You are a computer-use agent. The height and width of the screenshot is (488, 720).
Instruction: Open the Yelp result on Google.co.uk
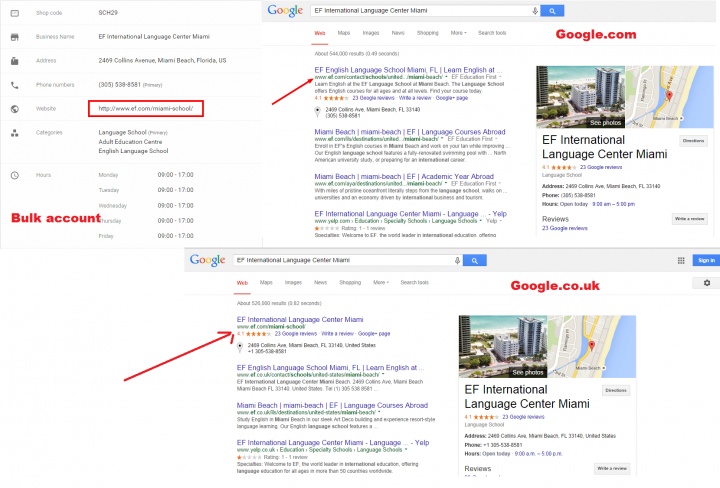pyautogui.click(x=333, y=443)
